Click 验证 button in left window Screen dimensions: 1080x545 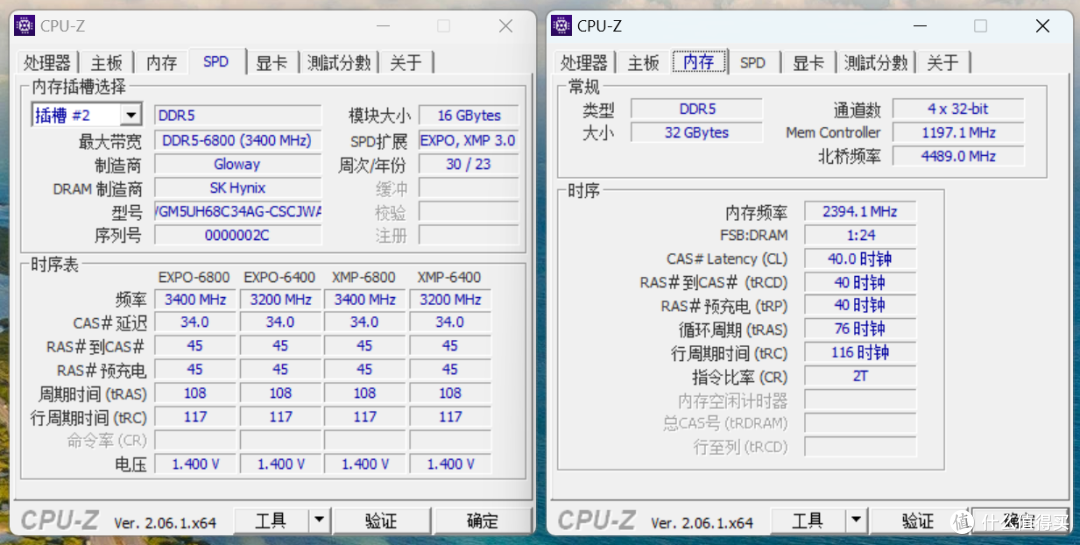(x=382, y=520)
